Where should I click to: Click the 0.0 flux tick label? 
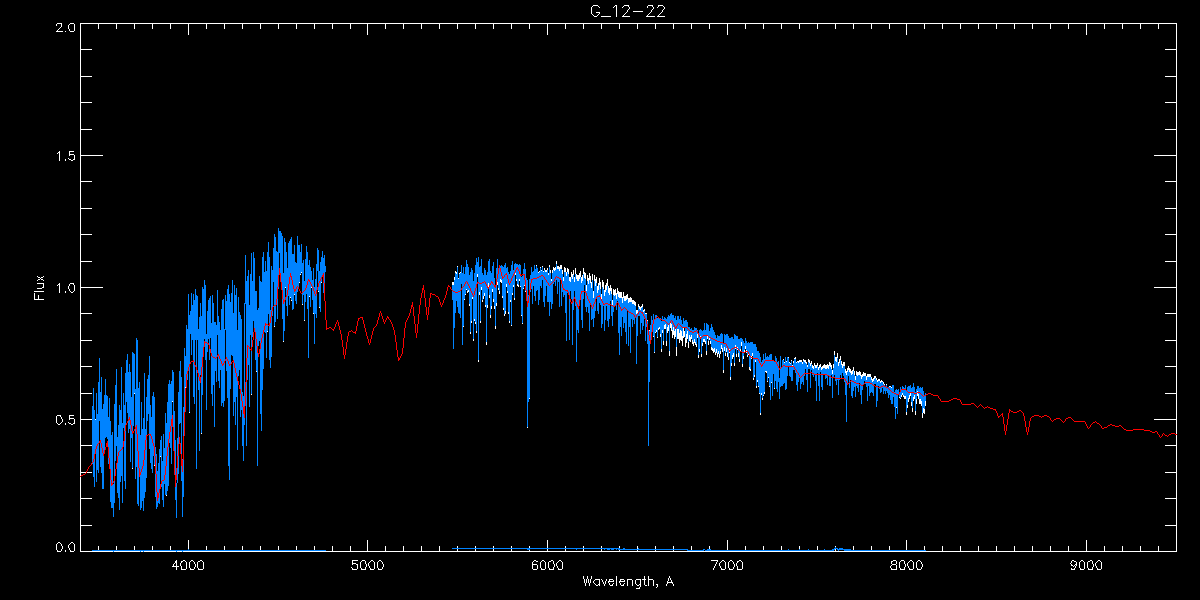tap(65, 547)
